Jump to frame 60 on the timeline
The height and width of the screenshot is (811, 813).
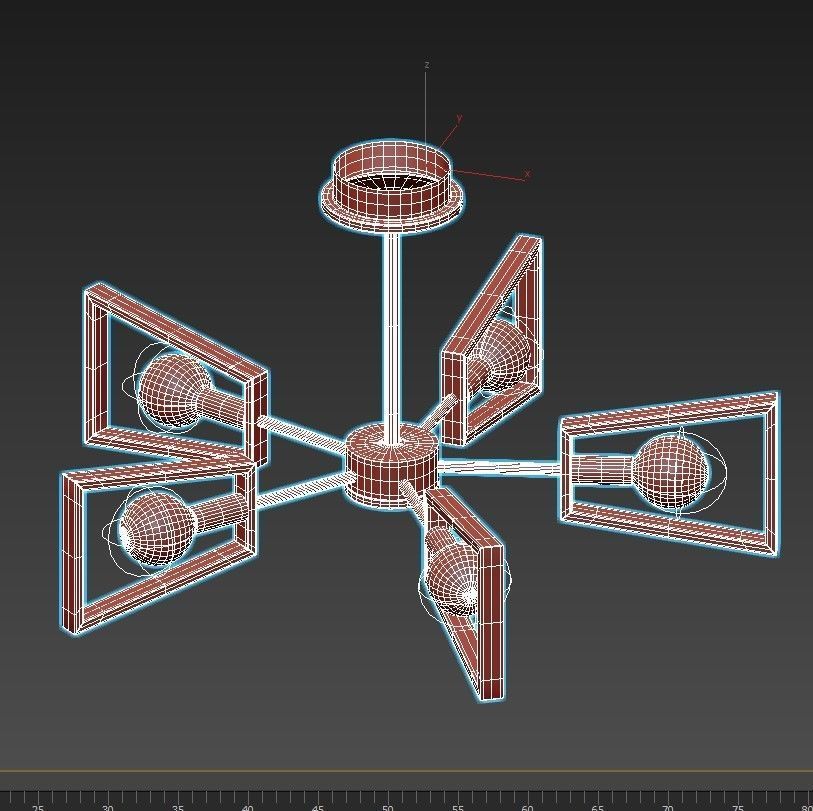coord(527,807)
